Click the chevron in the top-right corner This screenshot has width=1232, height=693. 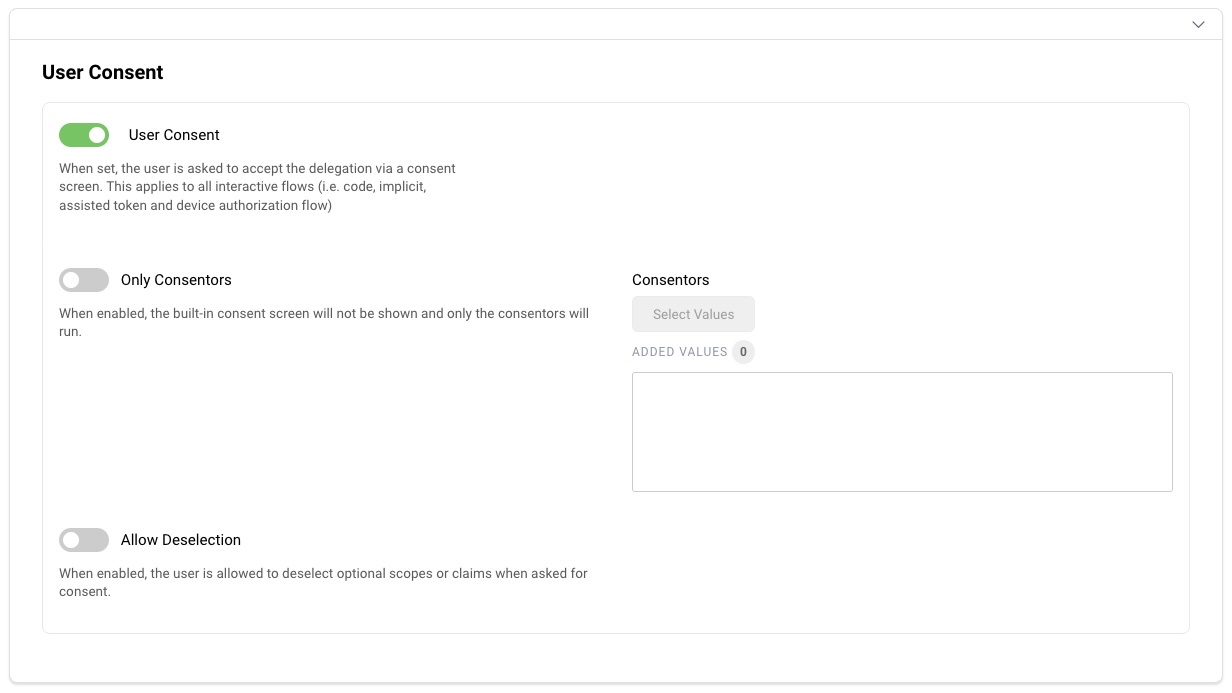click(x=1197, y=24)
